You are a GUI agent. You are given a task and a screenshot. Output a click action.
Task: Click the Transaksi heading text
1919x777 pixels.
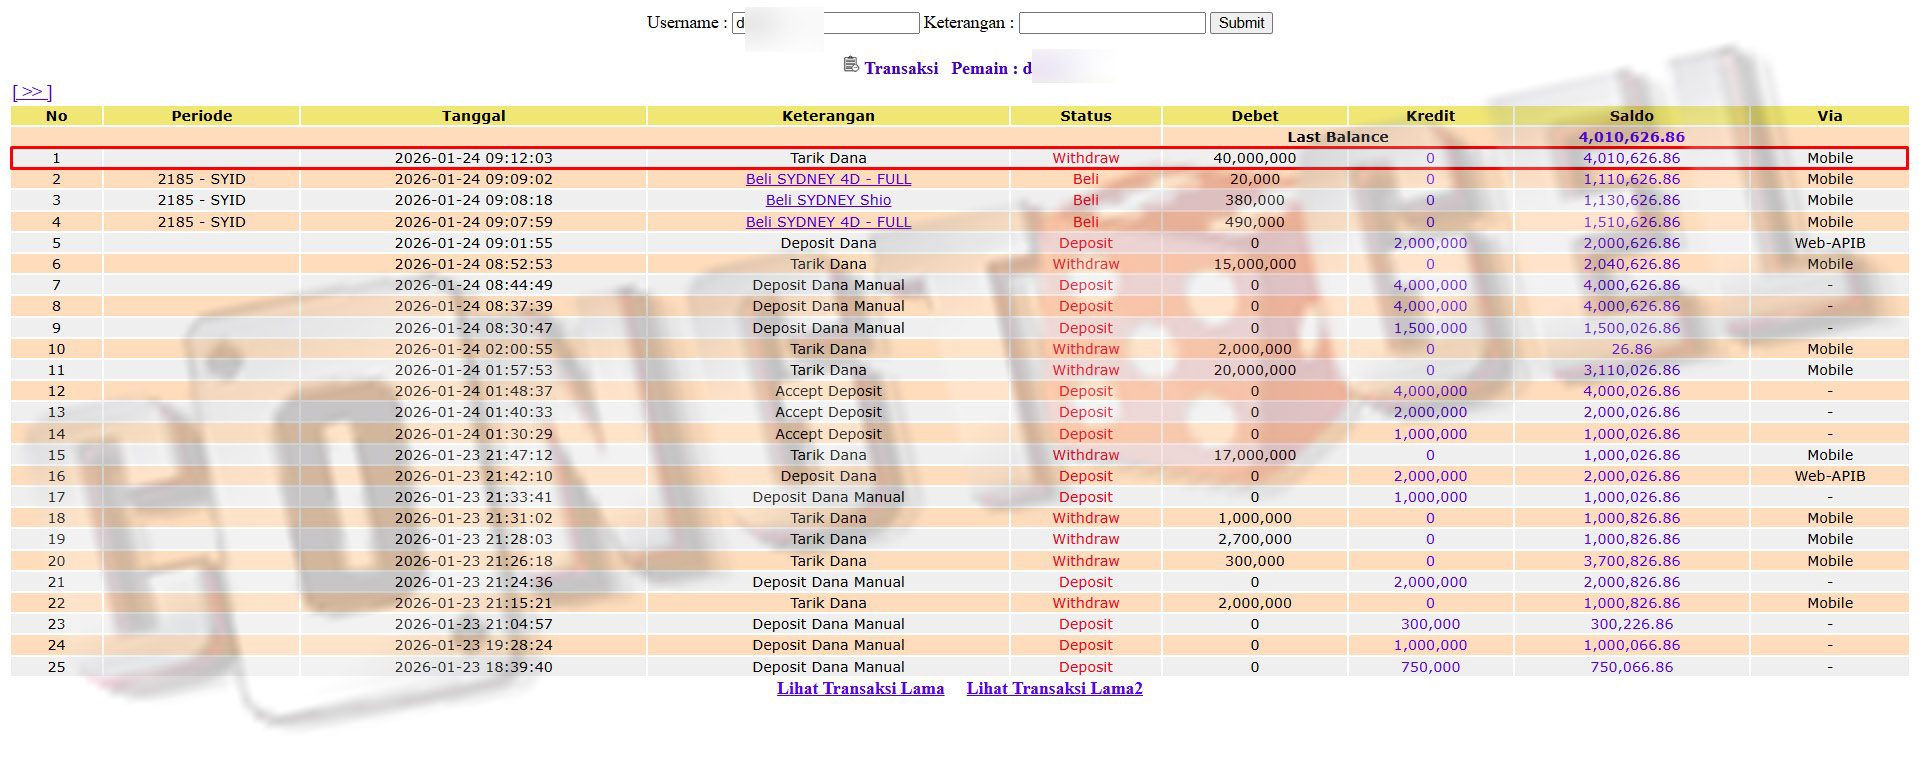tap(901, 68)
